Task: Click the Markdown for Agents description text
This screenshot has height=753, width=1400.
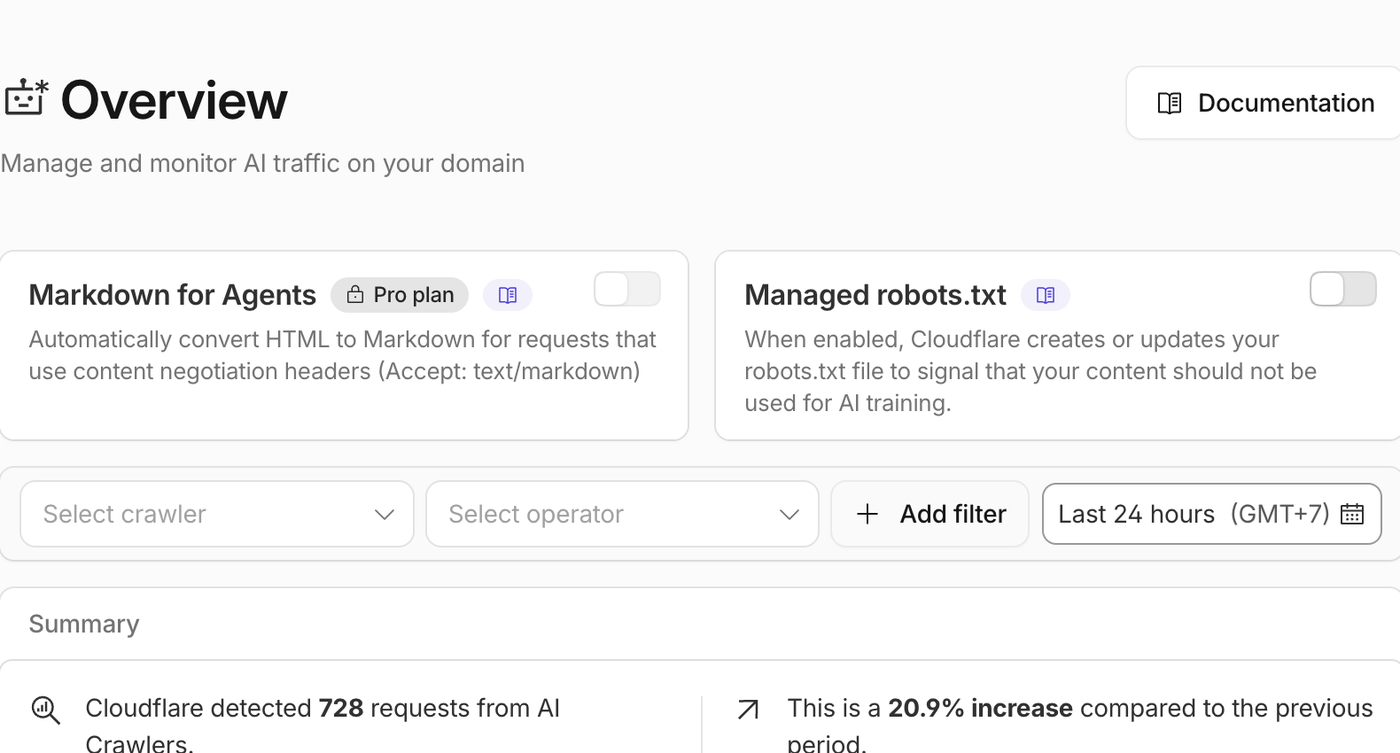Action: point(342,355)
